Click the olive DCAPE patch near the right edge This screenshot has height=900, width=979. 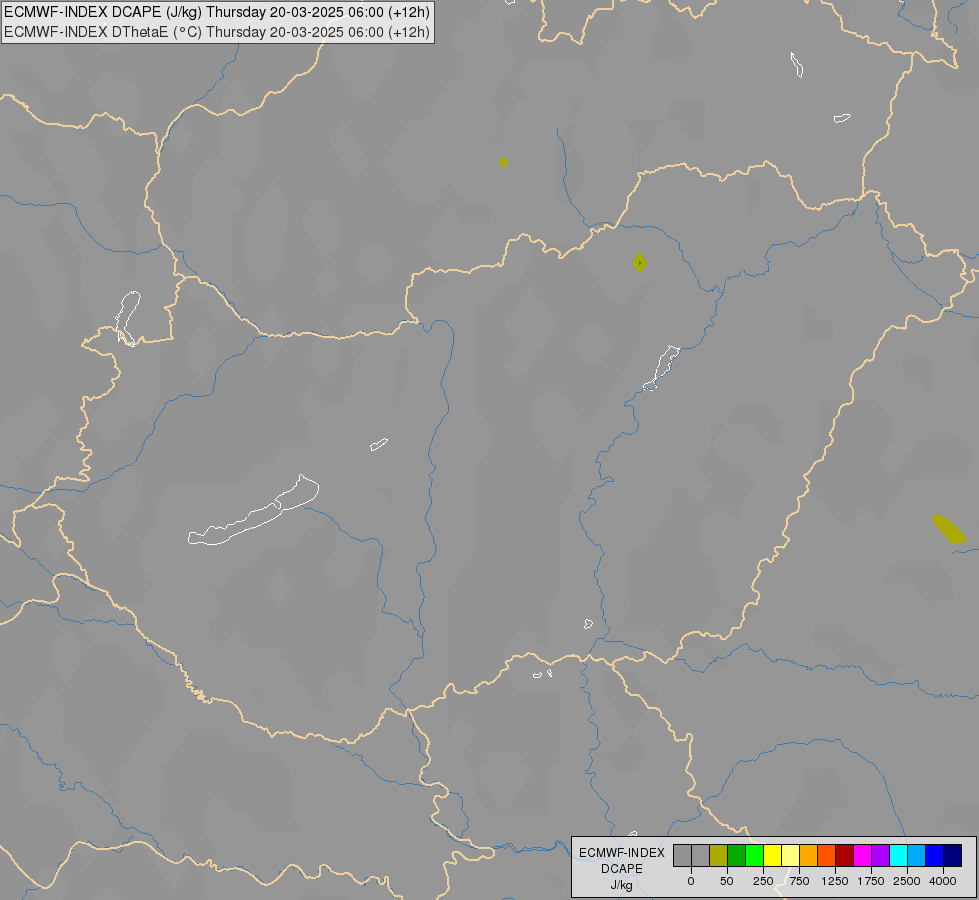point(949,528)
